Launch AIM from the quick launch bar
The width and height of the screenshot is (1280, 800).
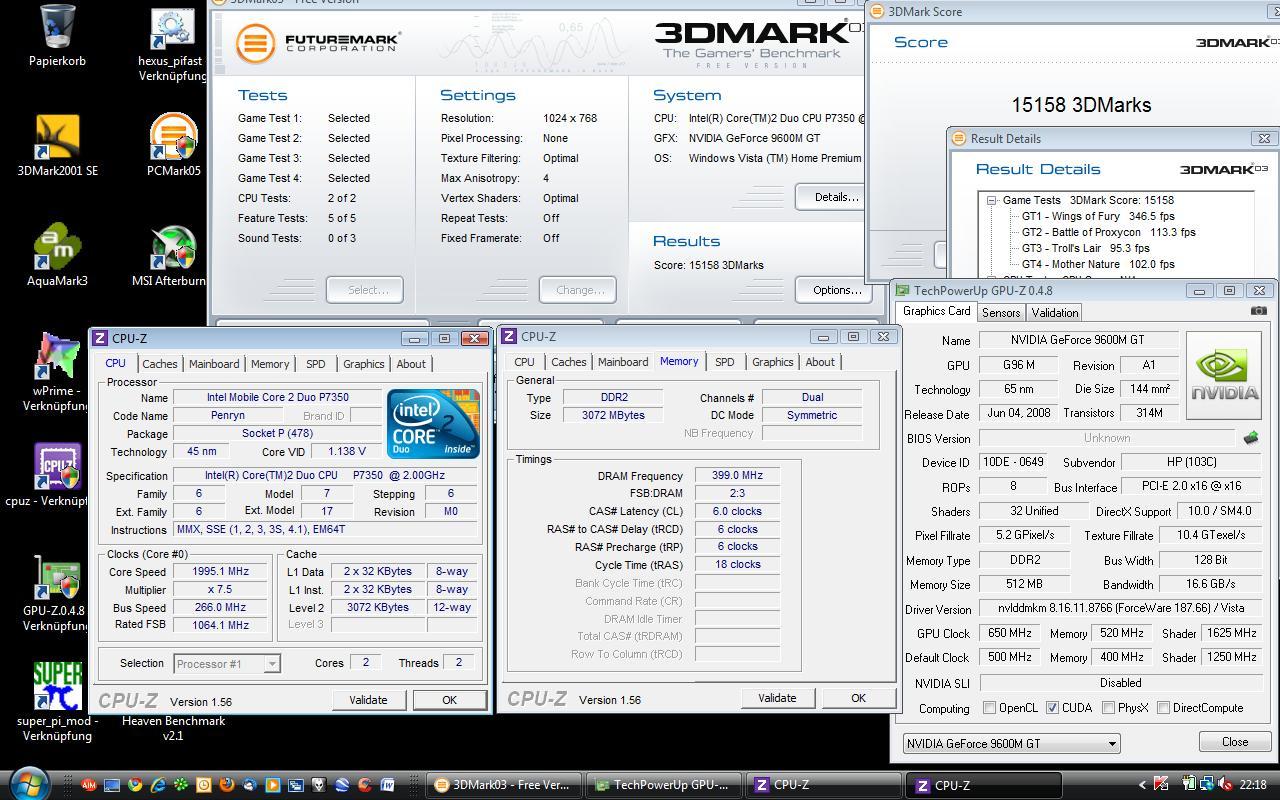click(x=89, y=785)
